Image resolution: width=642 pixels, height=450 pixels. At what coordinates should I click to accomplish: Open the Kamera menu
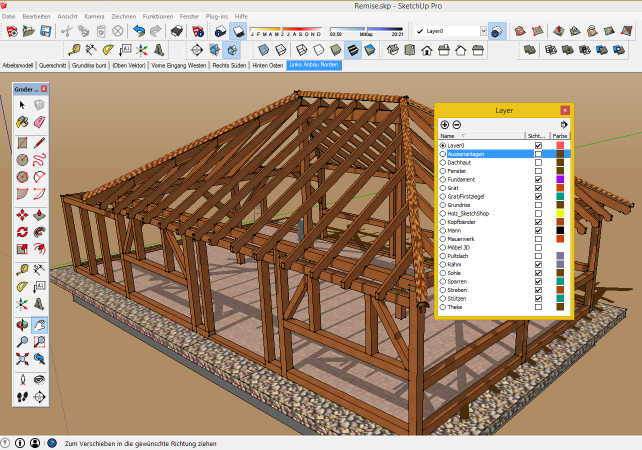(x=95, y=17)
